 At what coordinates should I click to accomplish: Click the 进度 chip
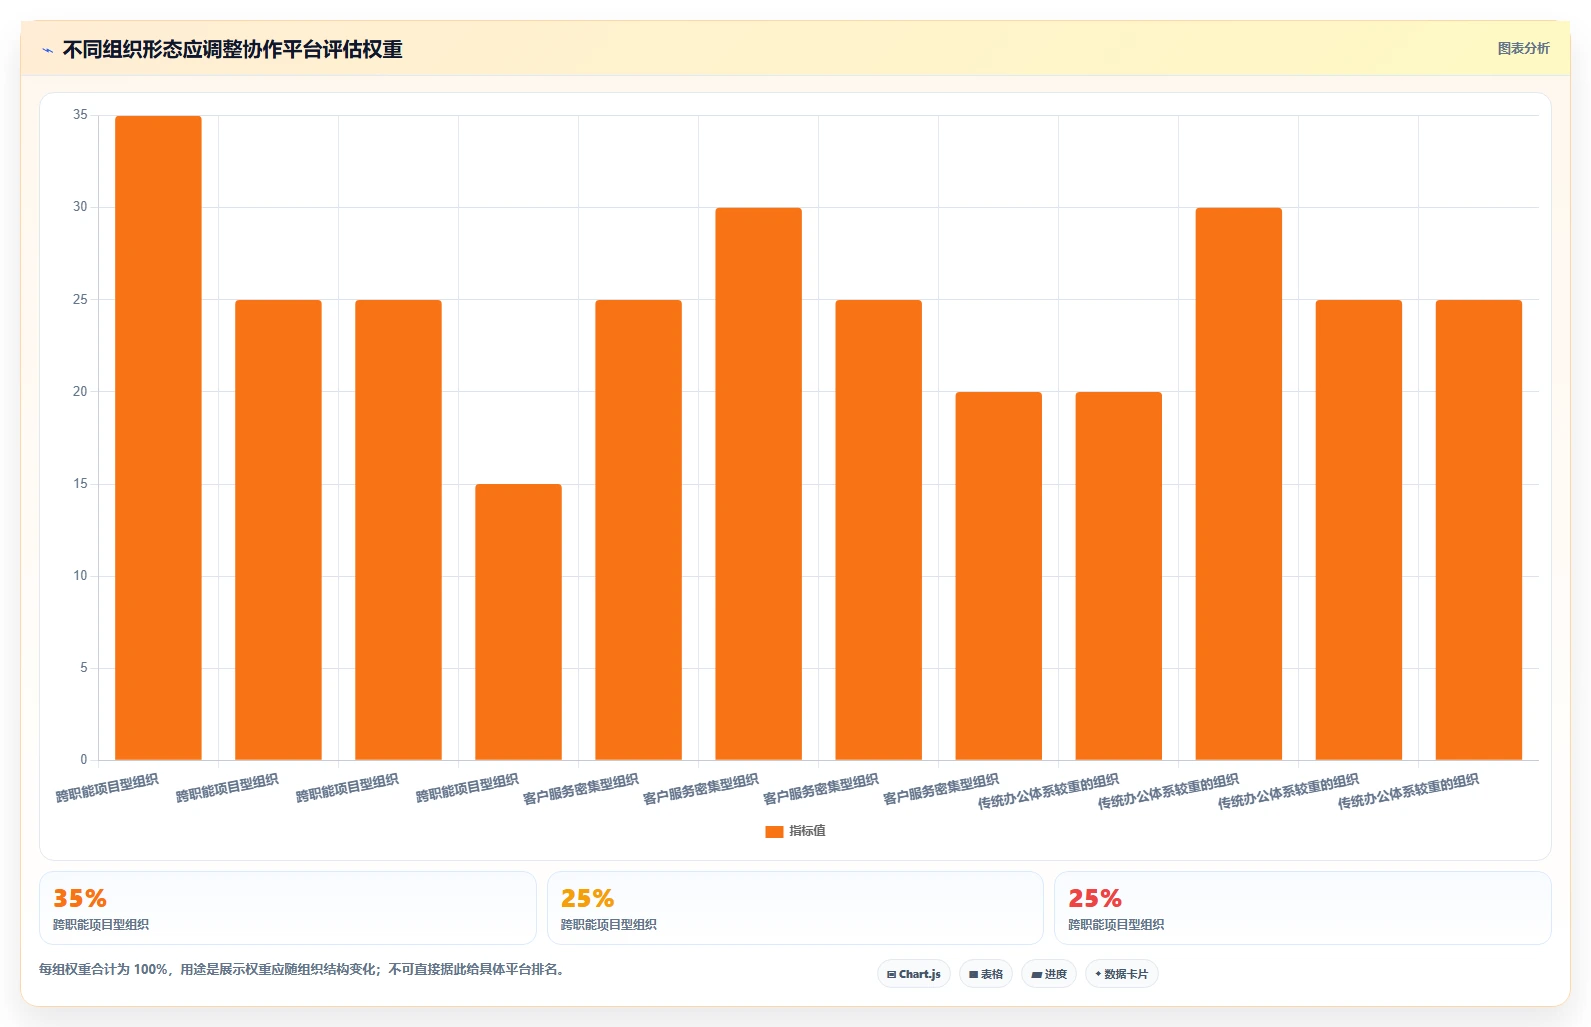(1049, 974)
